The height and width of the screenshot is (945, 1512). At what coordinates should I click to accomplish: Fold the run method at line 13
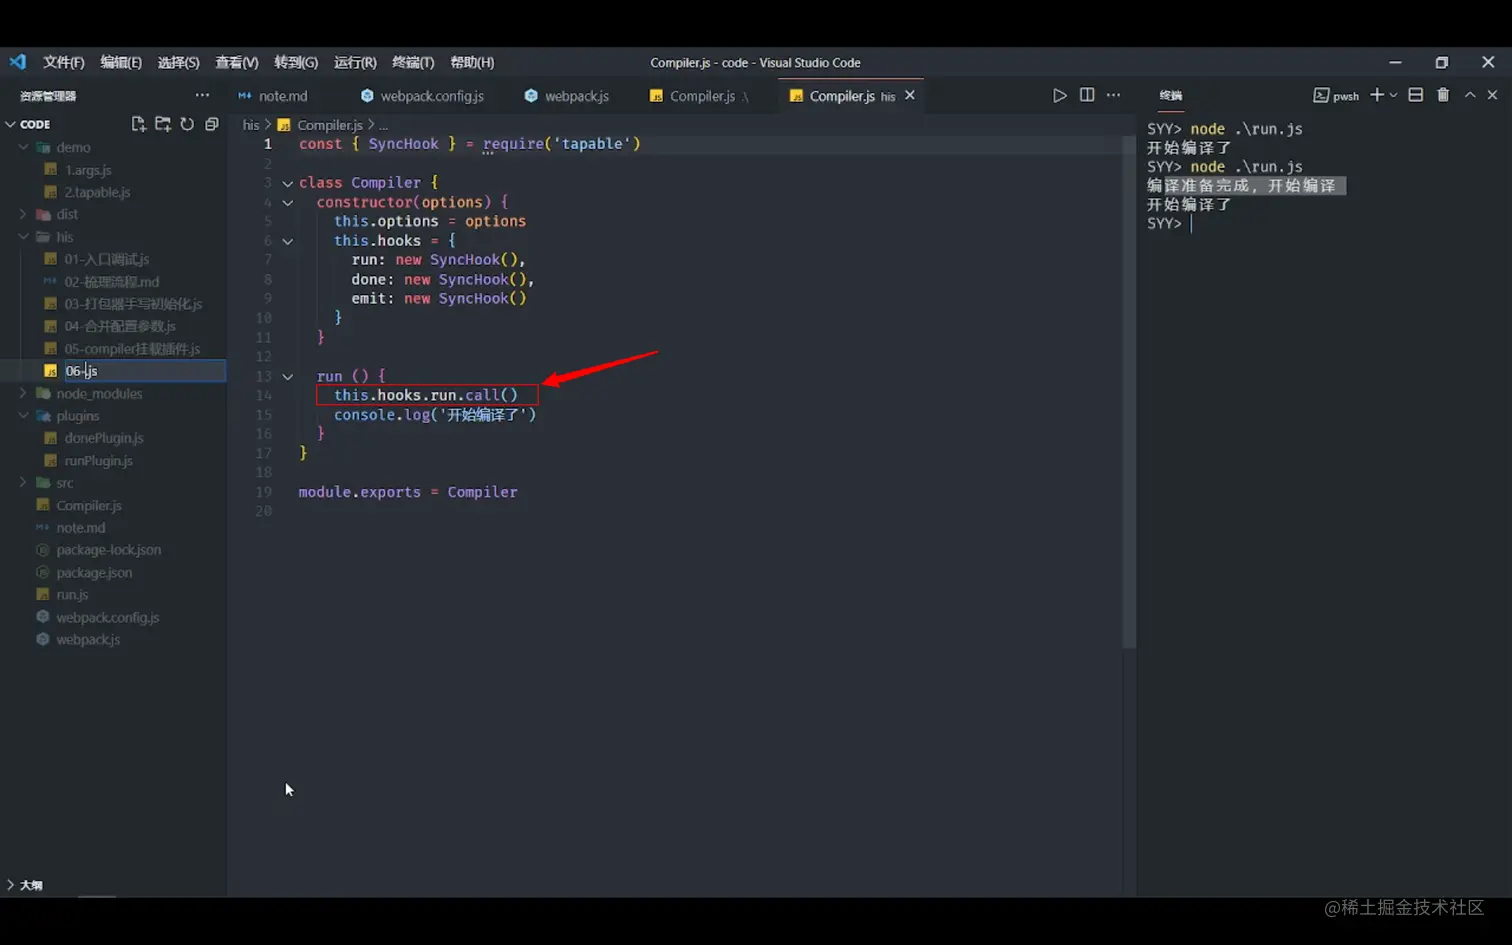click(x=288, y=377)
